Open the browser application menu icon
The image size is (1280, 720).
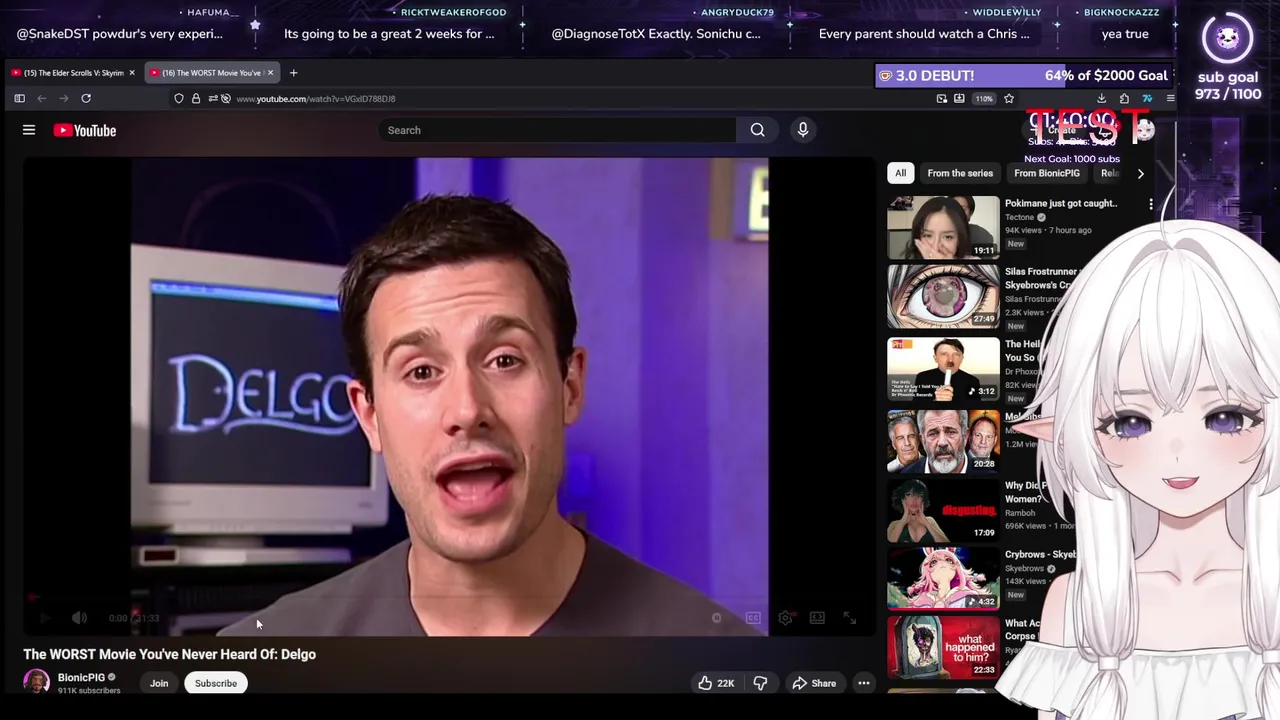tap(1170, 98)
